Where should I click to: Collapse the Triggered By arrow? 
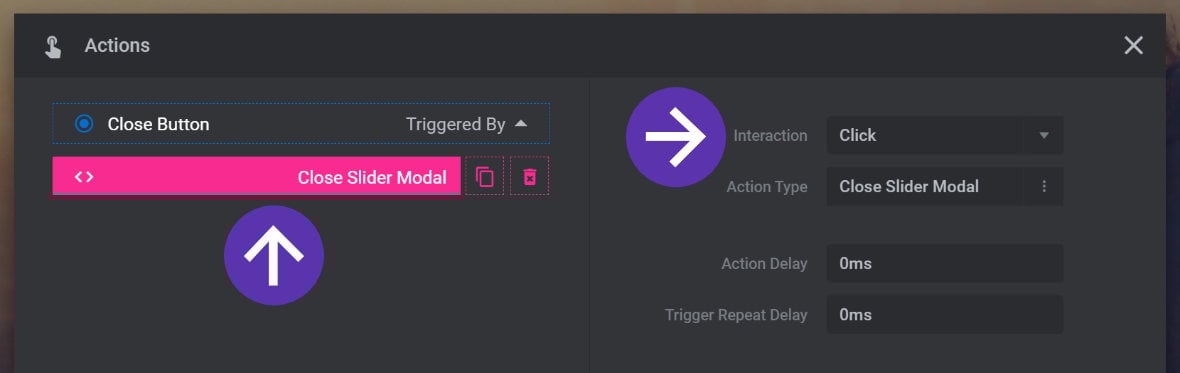click(521, 124)
